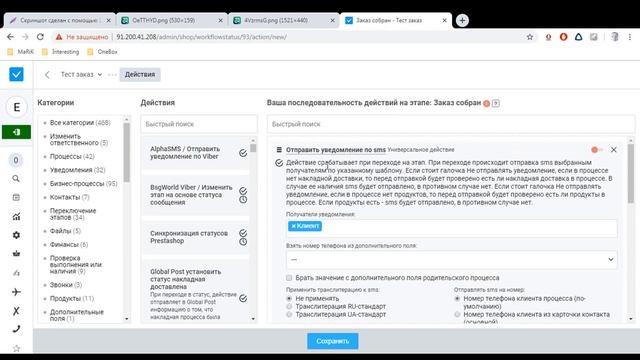Focus the Действия quick search field

click(x=199, y=124)
